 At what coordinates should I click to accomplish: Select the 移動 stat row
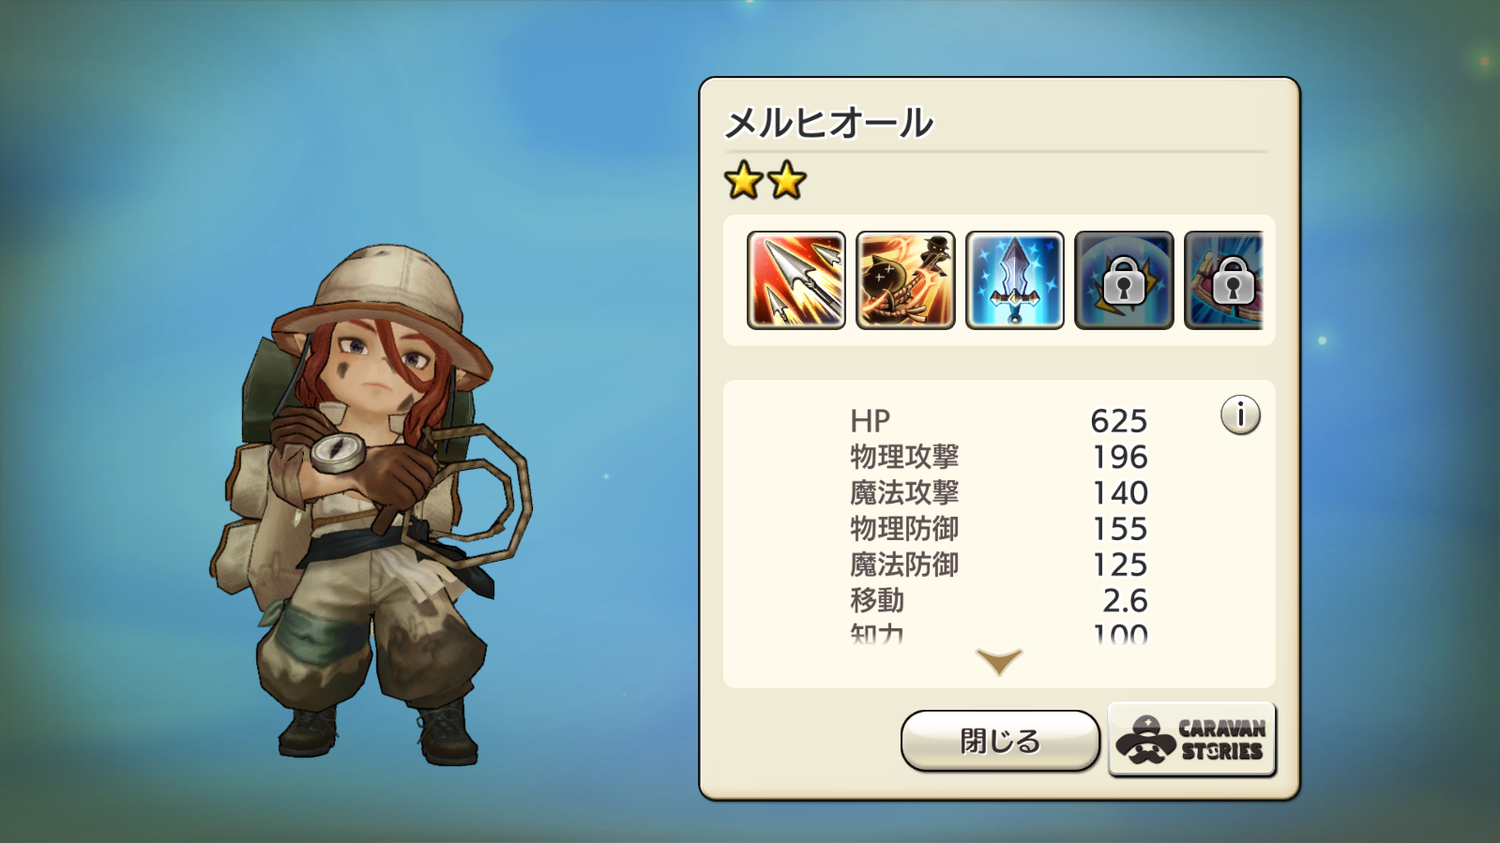(999, 601)
